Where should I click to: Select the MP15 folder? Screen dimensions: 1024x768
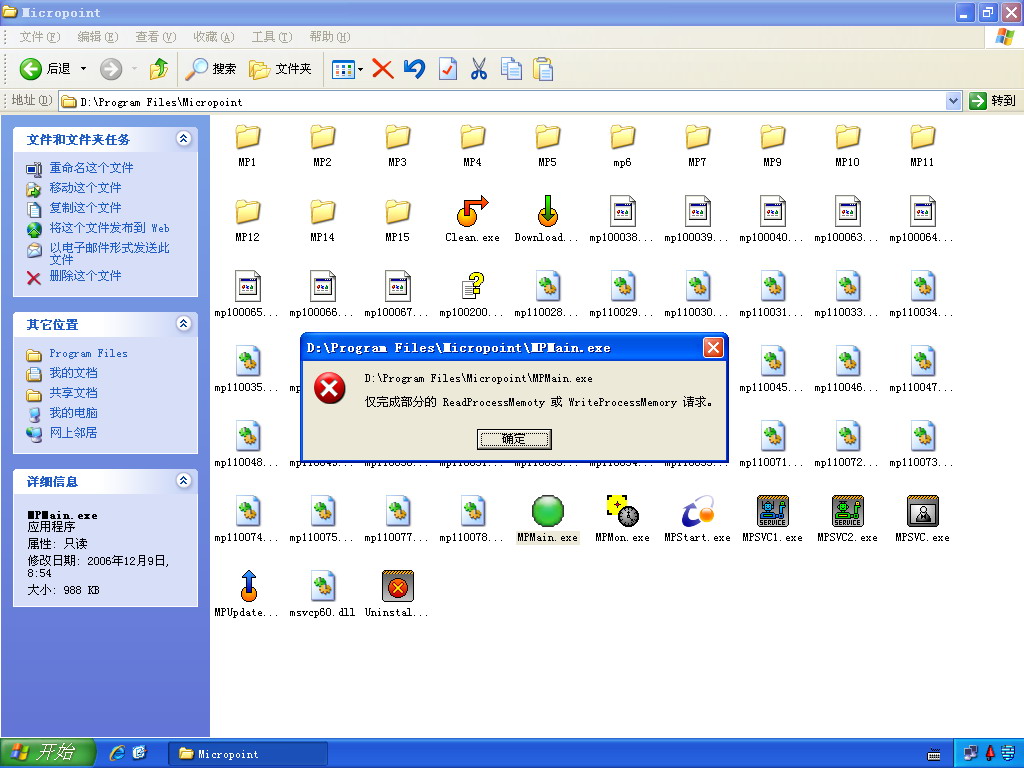coord(398,212)
